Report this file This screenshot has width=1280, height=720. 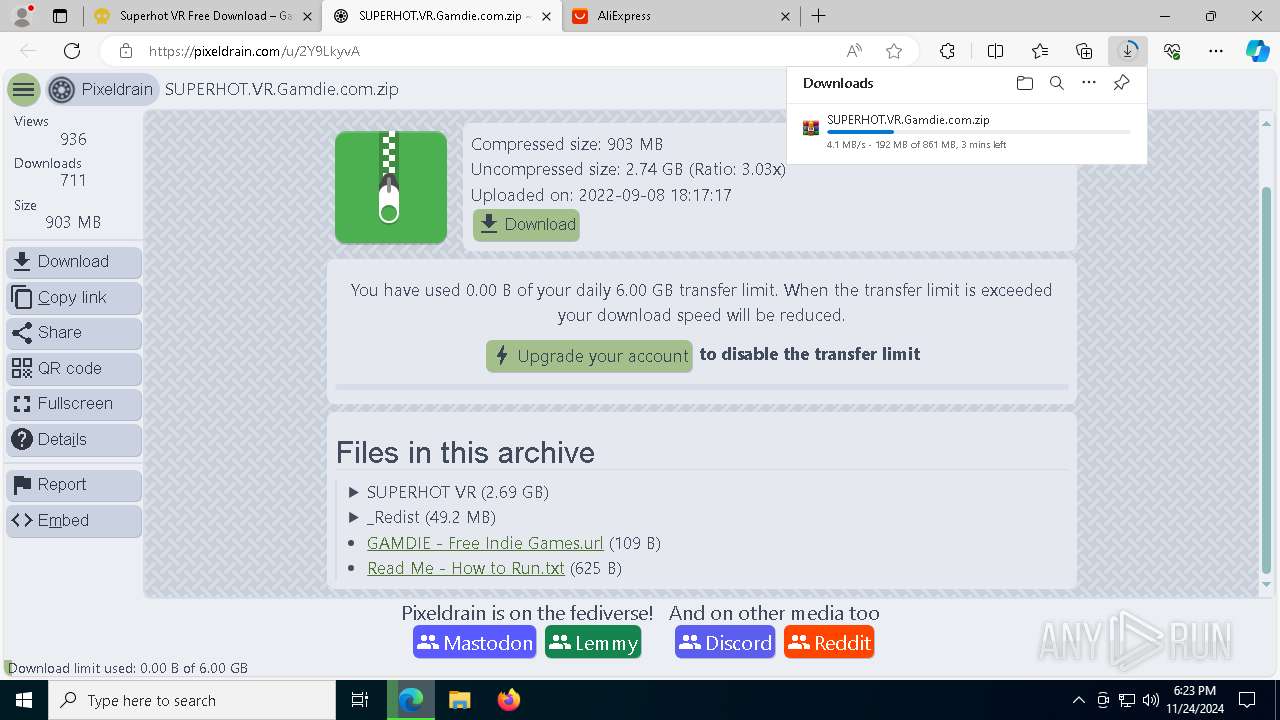coord(74,485)
